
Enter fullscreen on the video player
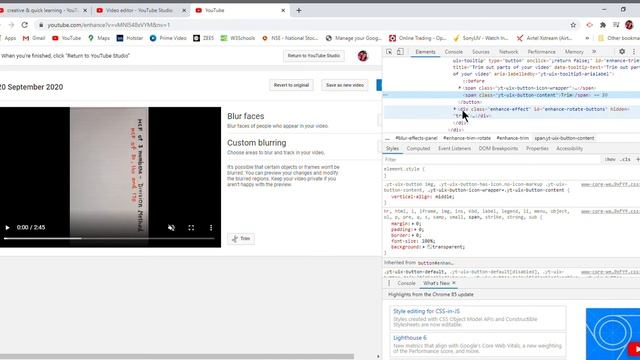click(191, 228)
